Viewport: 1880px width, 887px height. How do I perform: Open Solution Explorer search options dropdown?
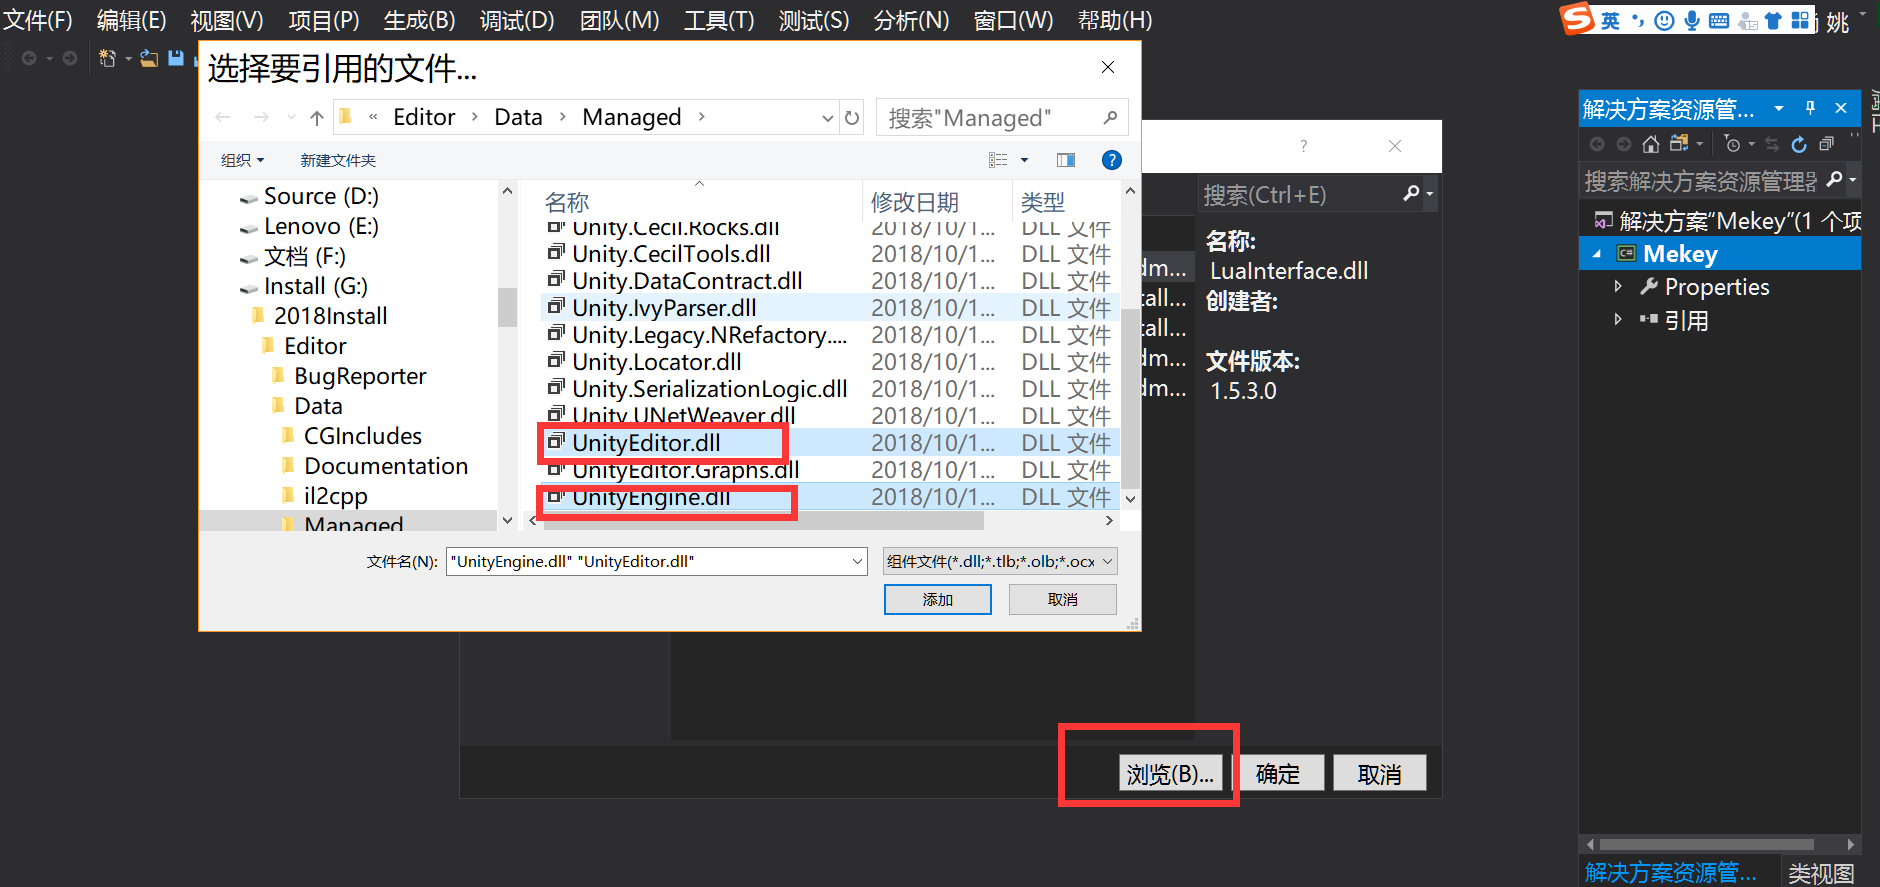[x=1853, y=180]
